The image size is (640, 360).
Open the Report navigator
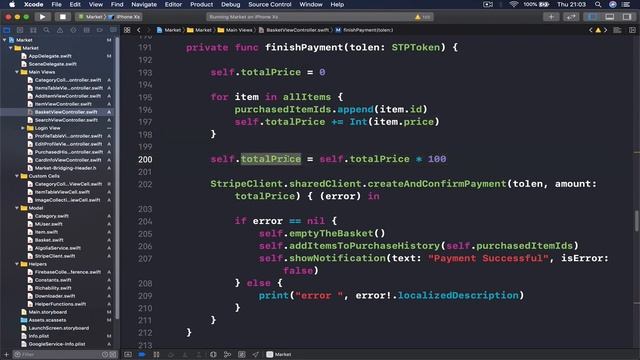(x=113, y=30)
